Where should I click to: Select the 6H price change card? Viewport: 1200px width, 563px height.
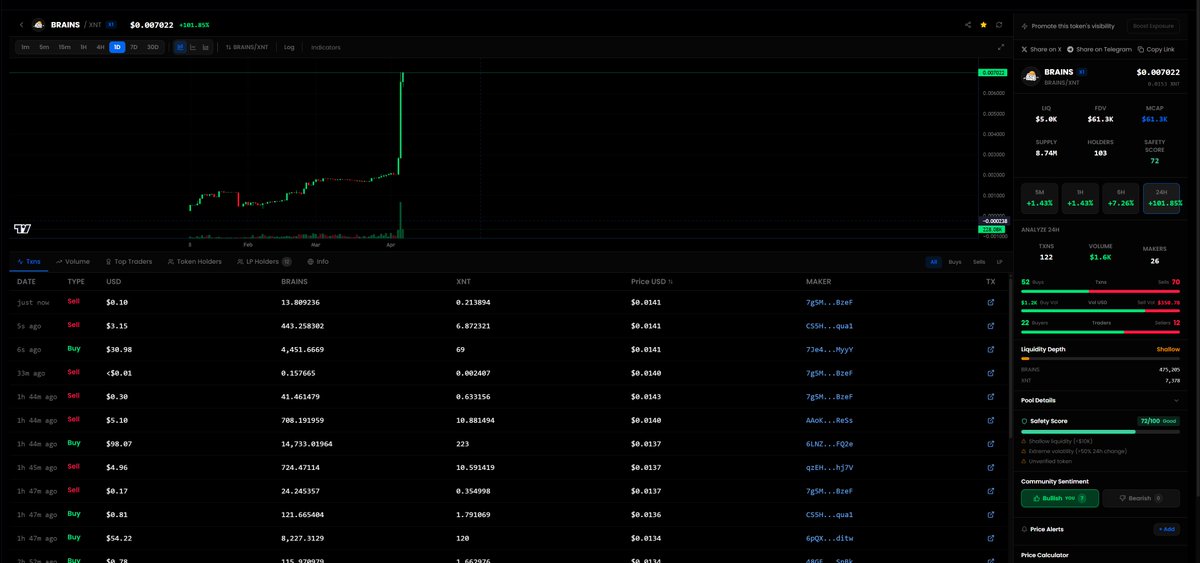click(x=1121, y=199)
